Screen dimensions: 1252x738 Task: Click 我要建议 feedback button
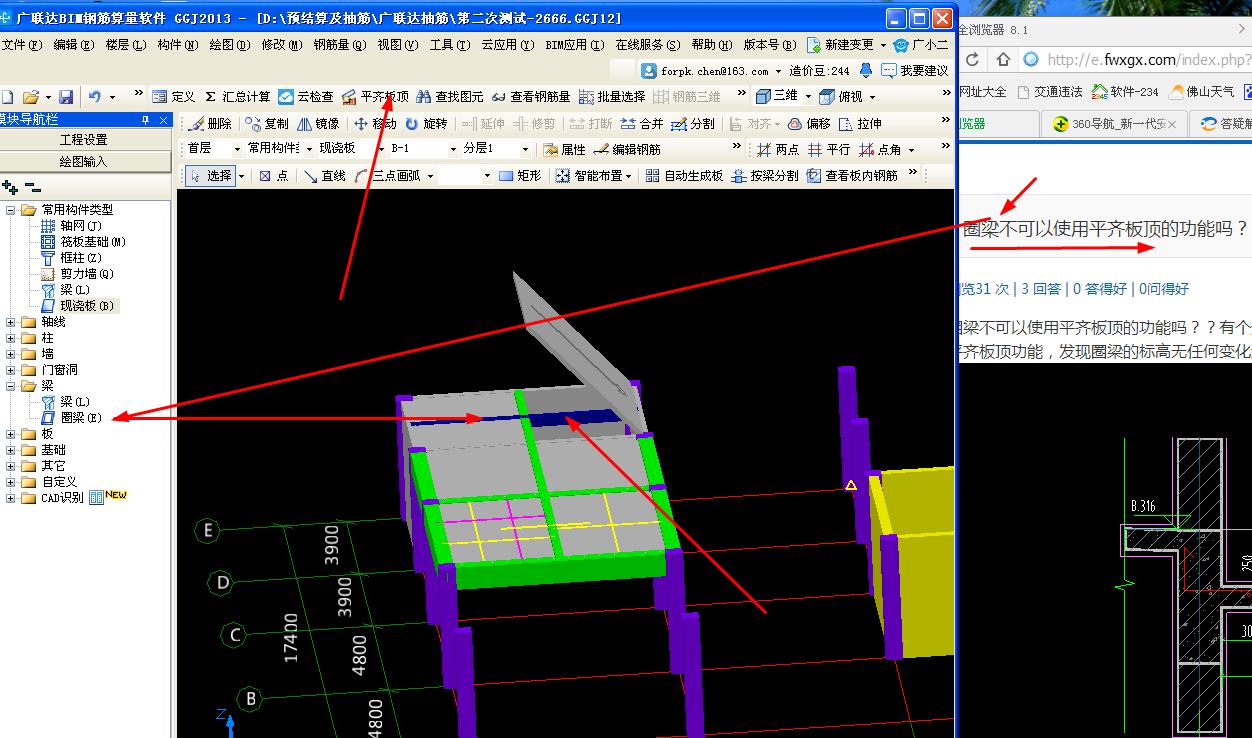click(915, 71)
